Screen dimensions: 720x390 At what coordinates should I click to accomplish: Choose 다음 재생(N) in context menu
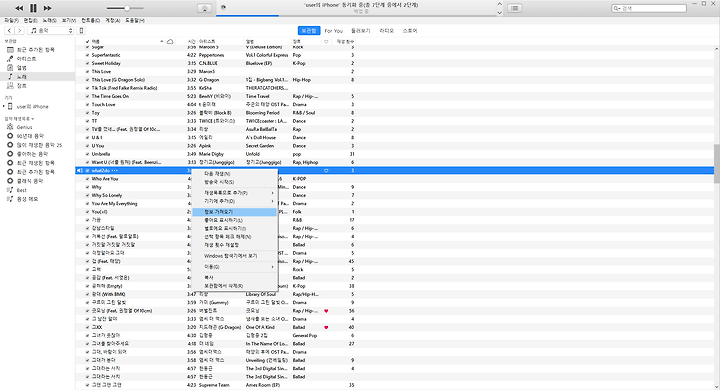[234, 174]
